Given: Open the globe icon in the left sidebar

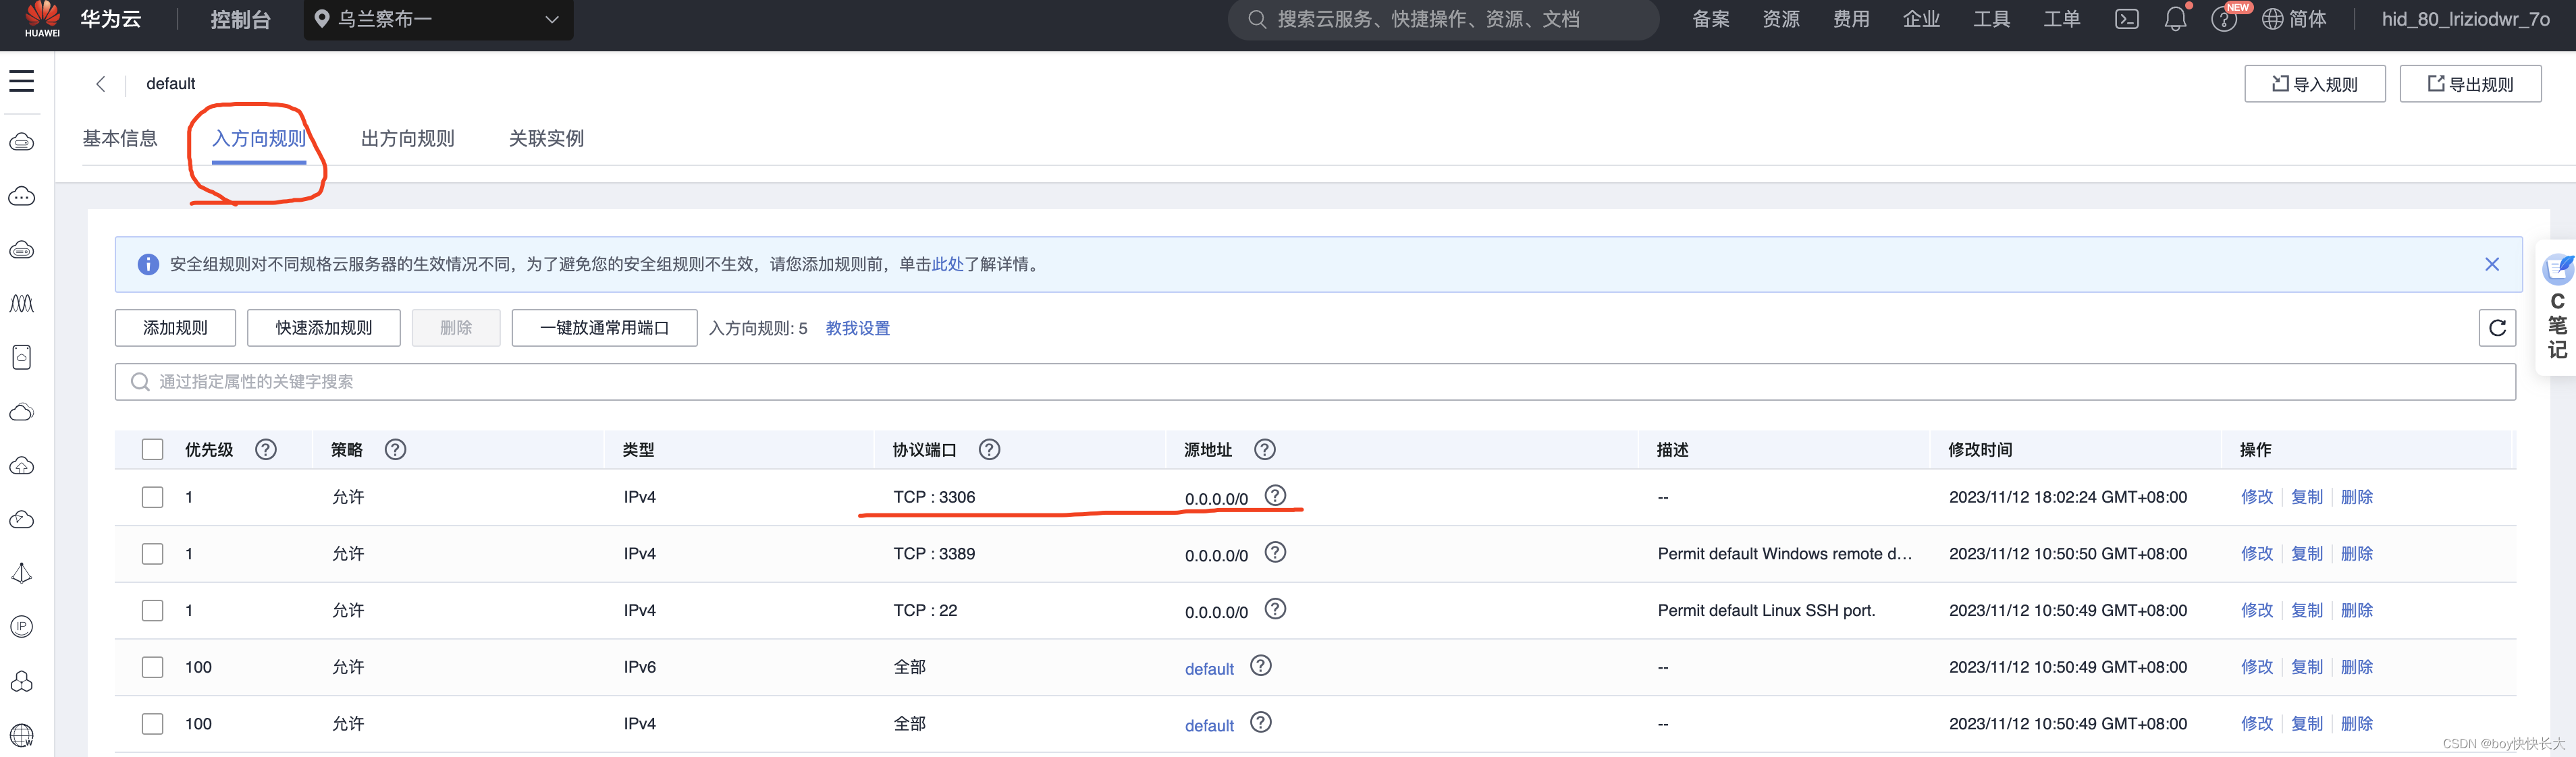Looking at the screenshot, I should click(22, 735).
